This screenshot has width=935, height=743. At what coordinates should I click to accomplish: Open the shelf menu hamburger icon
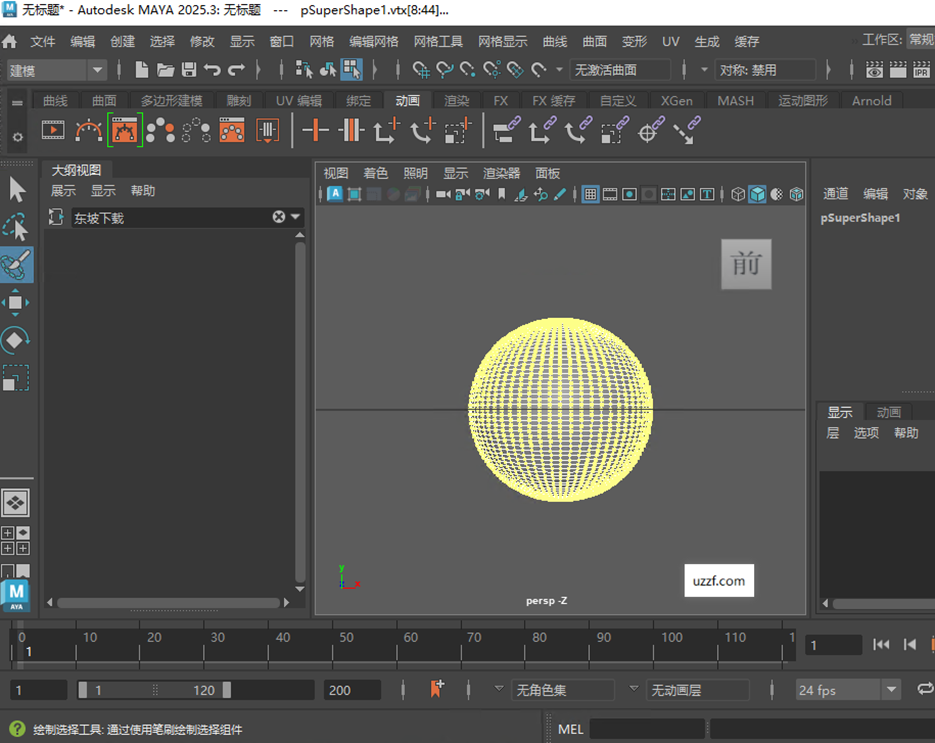click(x=17, y=103)
